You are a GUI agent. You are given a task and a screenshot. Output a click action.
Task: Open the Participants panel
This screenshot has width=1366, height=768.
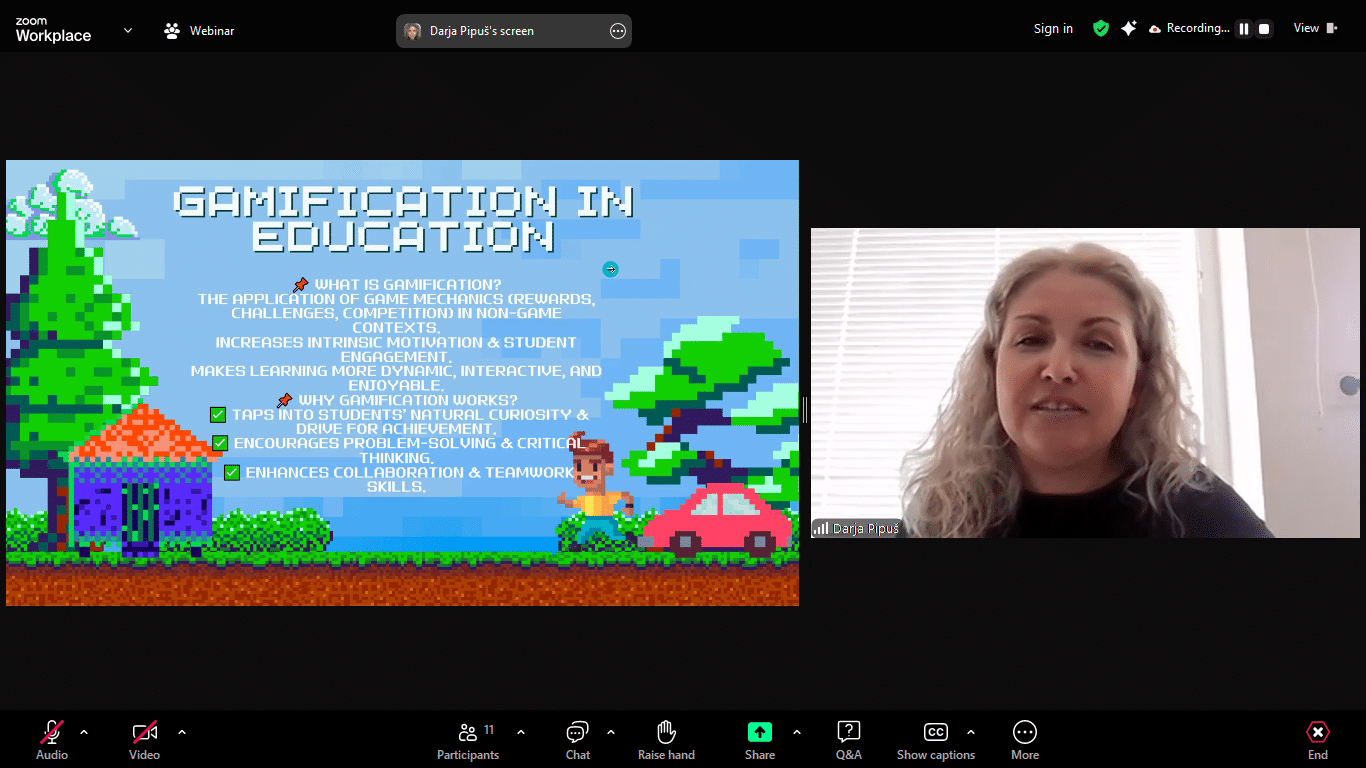[468, 740]
